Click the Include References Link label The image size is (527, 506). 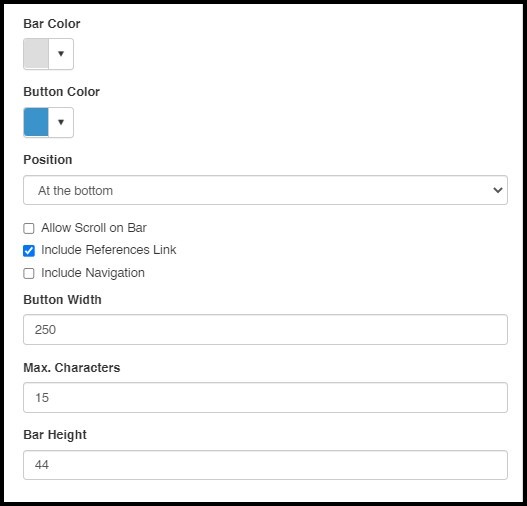(109, 250)
